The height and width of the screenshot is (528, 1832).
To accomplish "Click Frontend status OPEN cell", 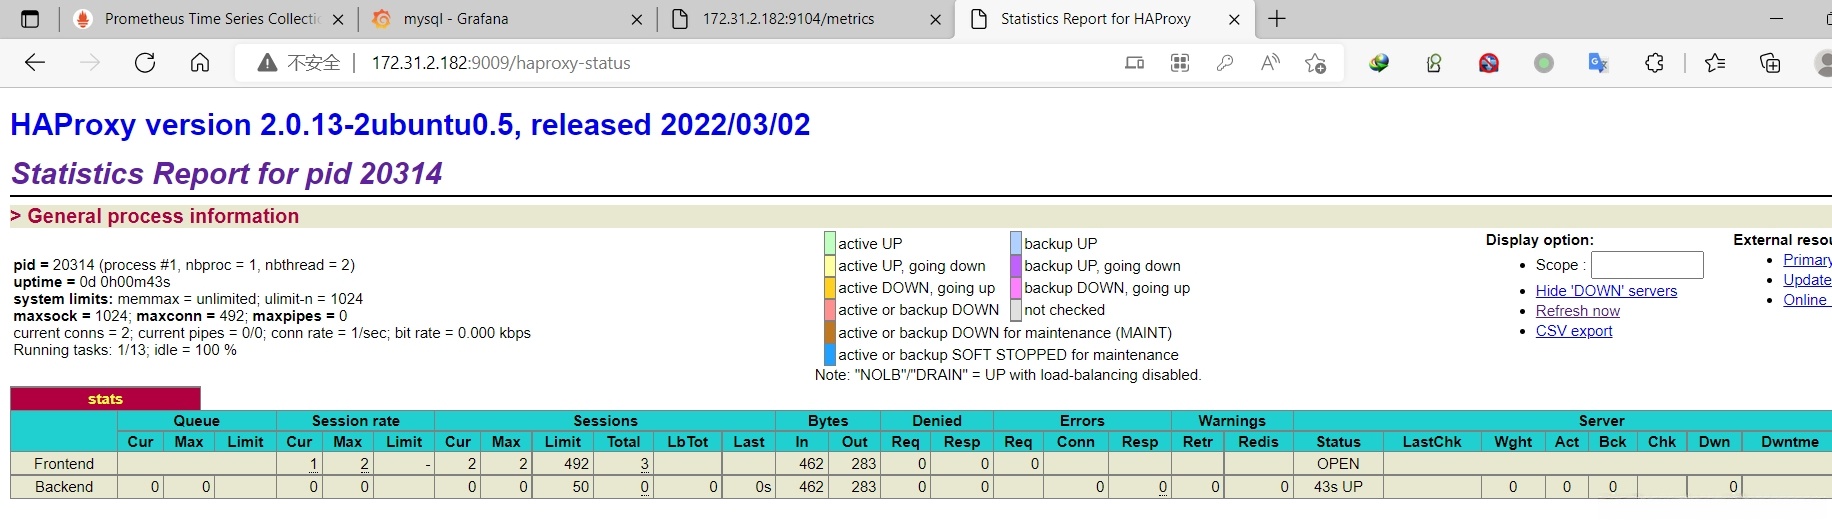I will point(1338,464).
